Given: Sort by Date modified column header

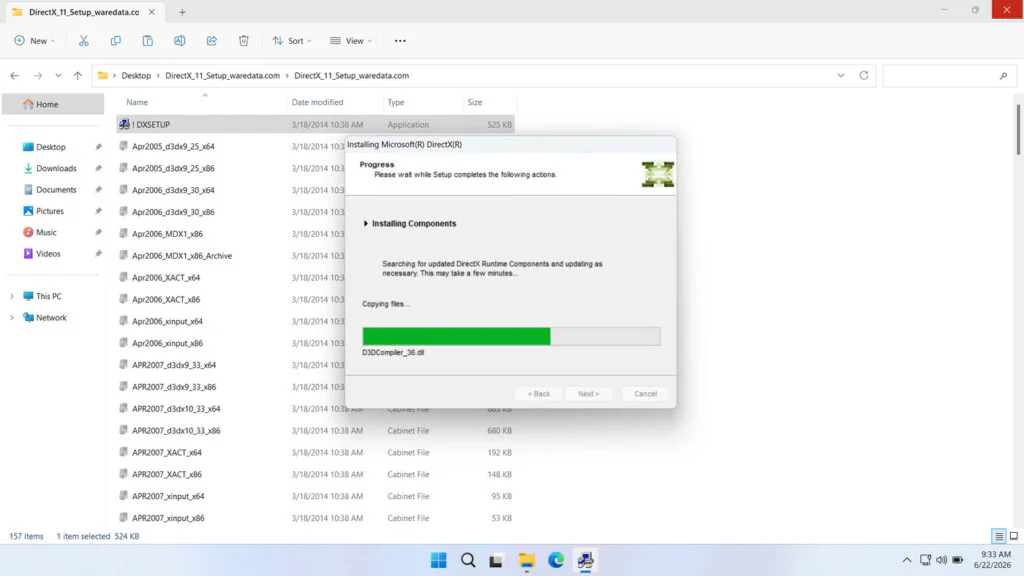Looking at the screenshot, I should tap(317, 103).
